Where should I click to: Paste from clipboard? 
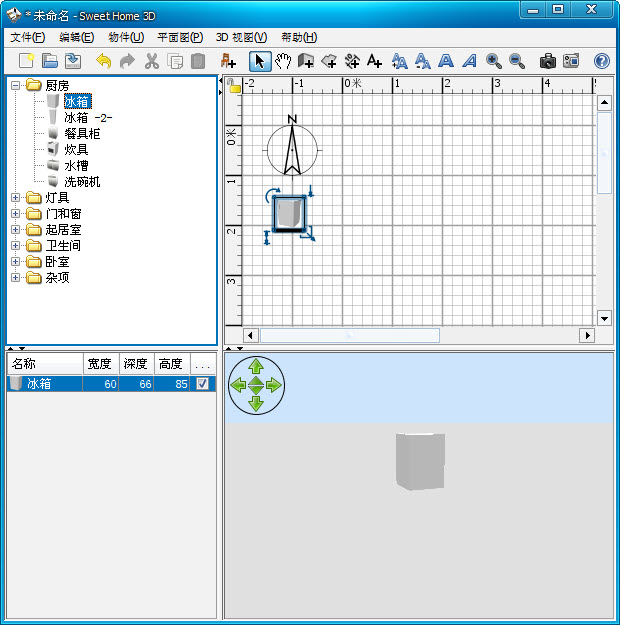tap(198, 61)
